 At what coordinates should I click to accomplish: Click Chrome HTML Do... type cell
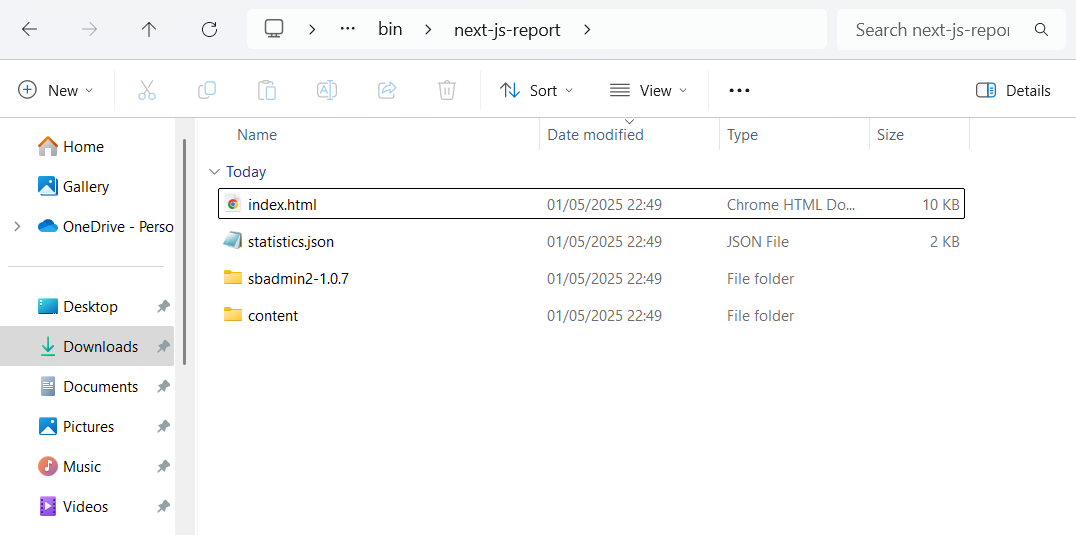point(791,204)
